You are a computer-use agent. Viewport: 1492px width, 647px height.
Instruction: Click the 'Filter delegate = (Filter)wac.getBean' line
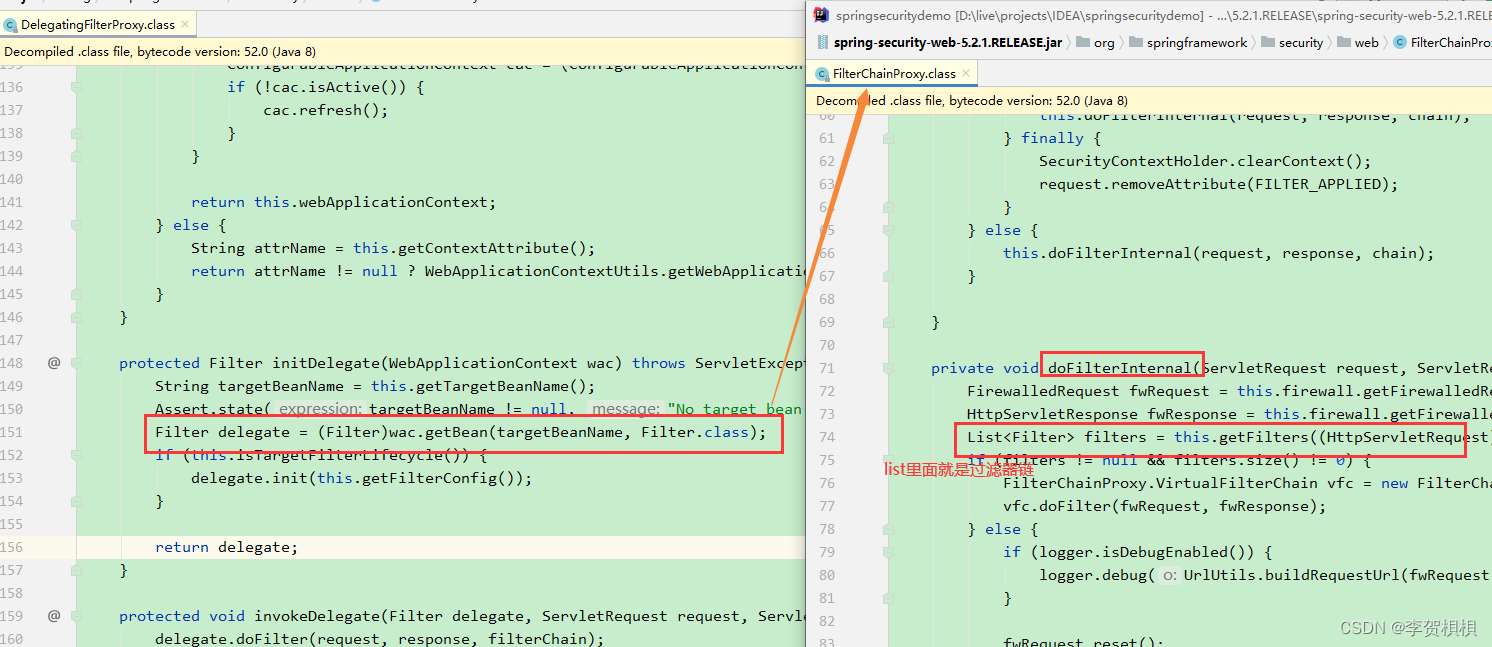pos(460,432)
